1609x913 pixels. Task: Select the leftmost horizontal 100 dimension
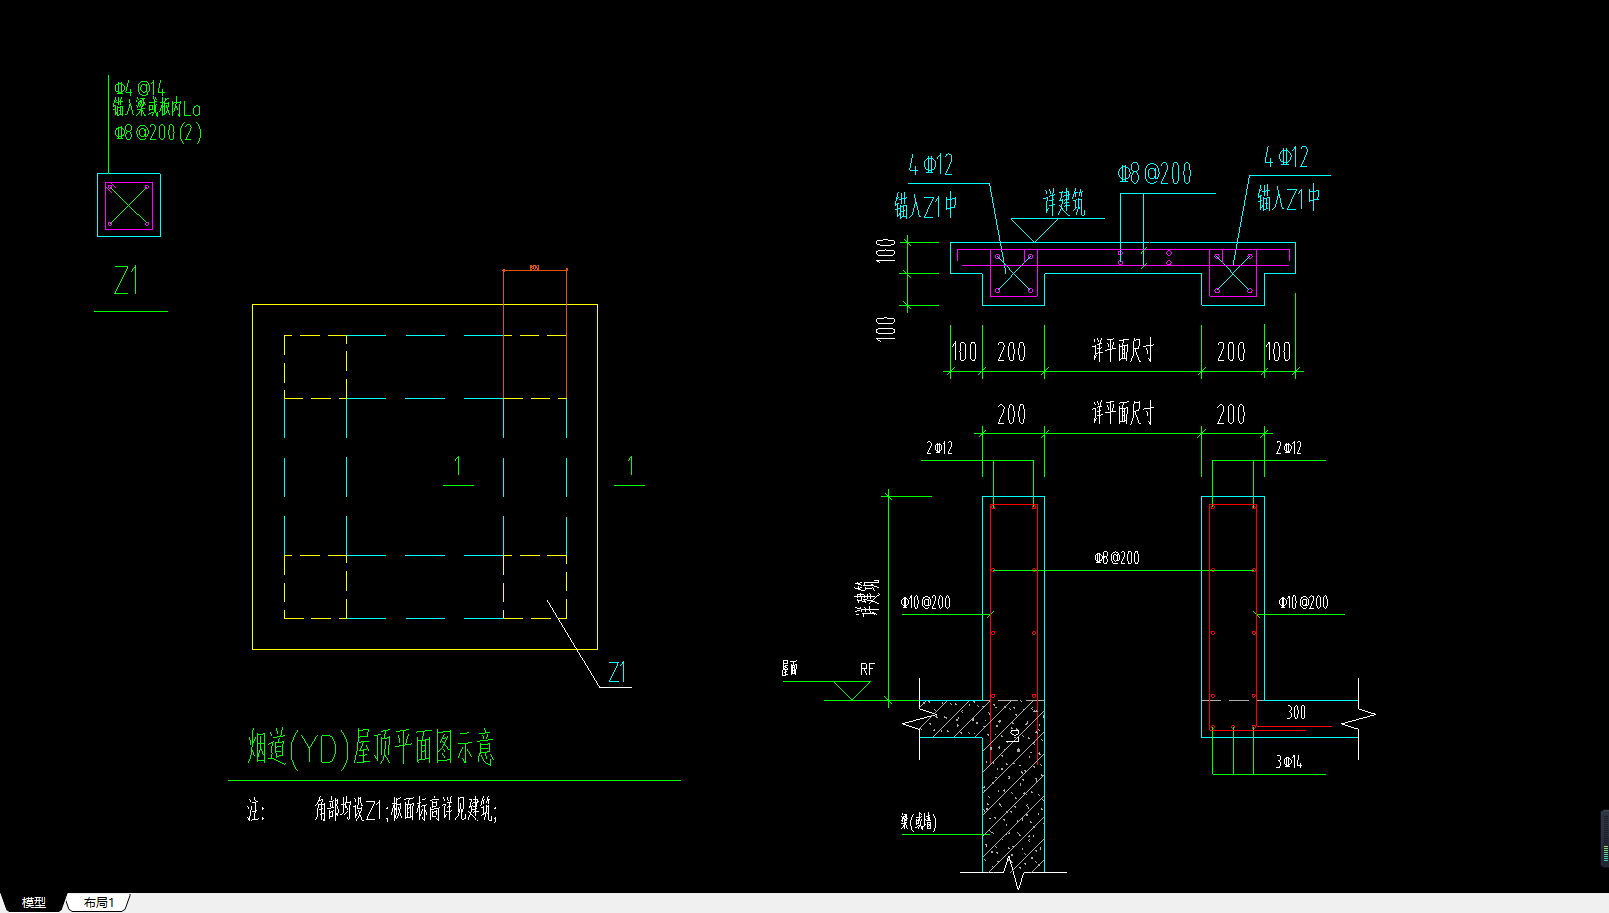(x=964, y=352)
